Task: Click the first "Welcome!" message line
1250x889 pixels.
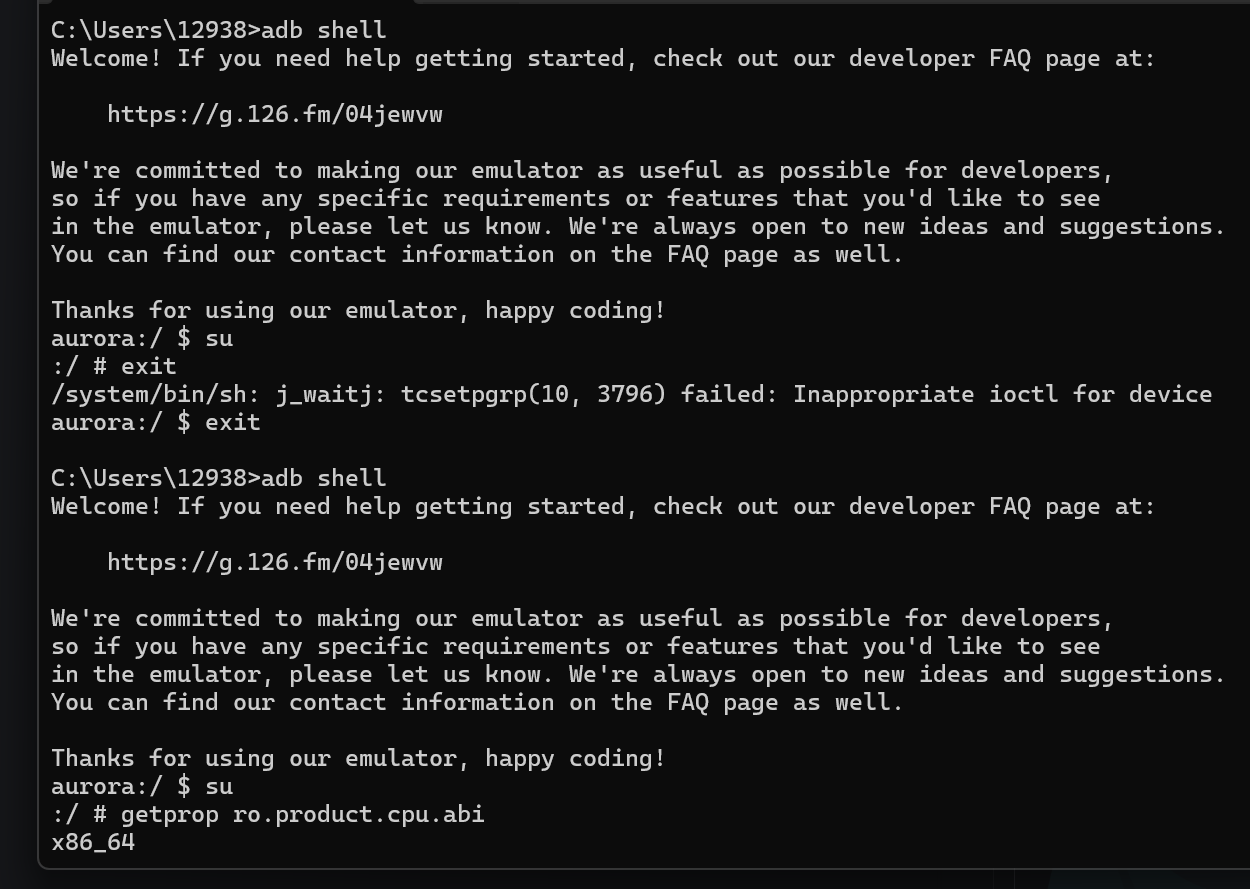Action: 602,59
